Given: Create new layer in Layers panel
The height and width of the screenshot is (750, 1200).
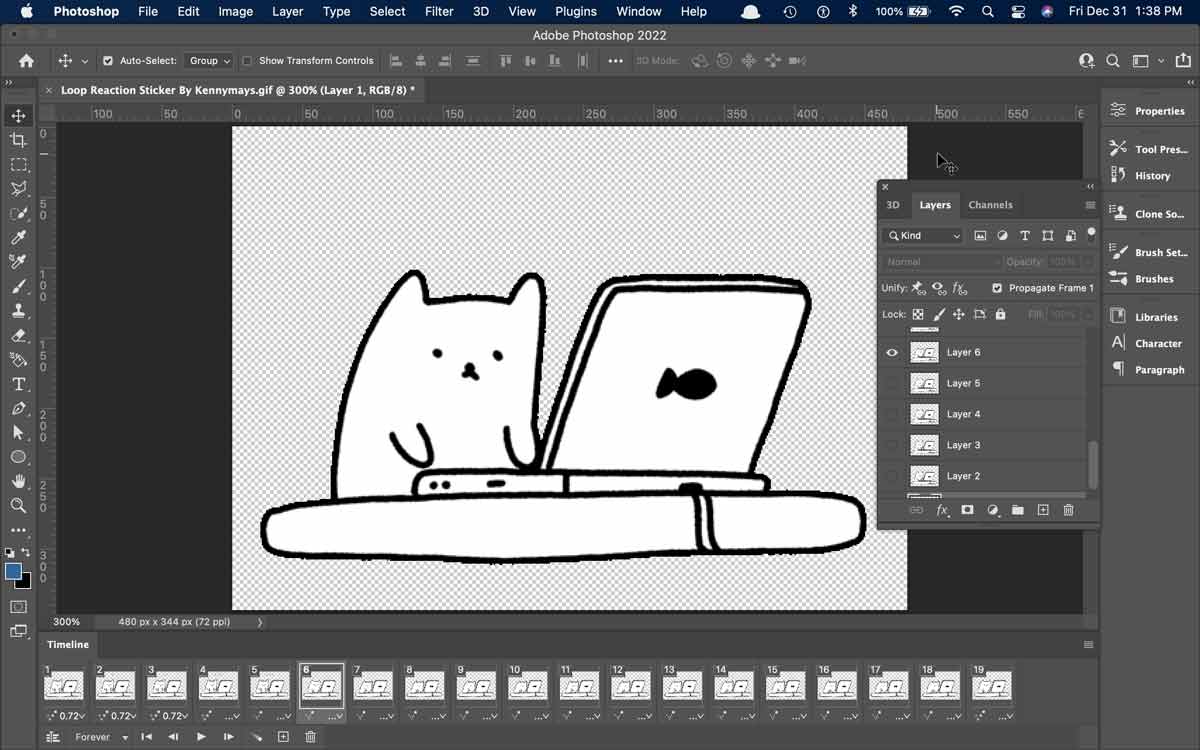Looking at the screenshot, I should click(1043, 510).
